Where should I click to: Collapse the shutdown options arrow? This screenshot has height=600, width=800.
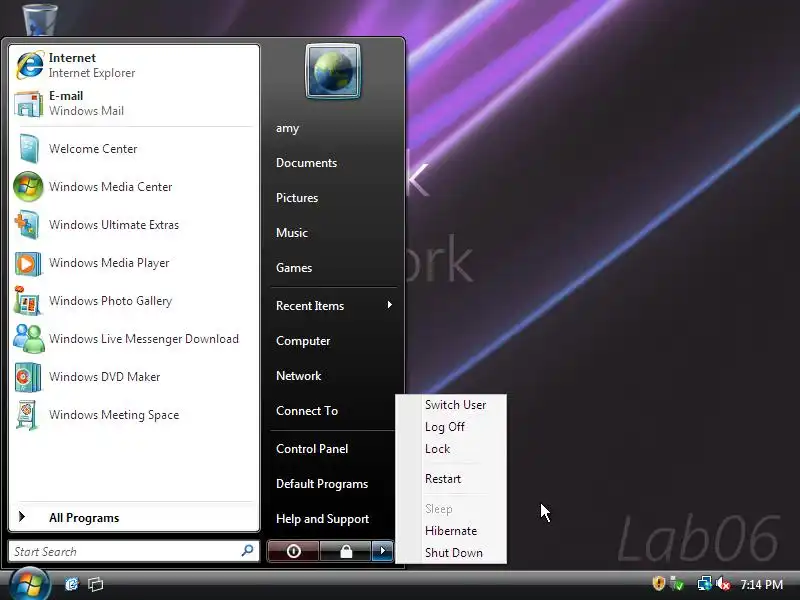[x=383, y=551]
